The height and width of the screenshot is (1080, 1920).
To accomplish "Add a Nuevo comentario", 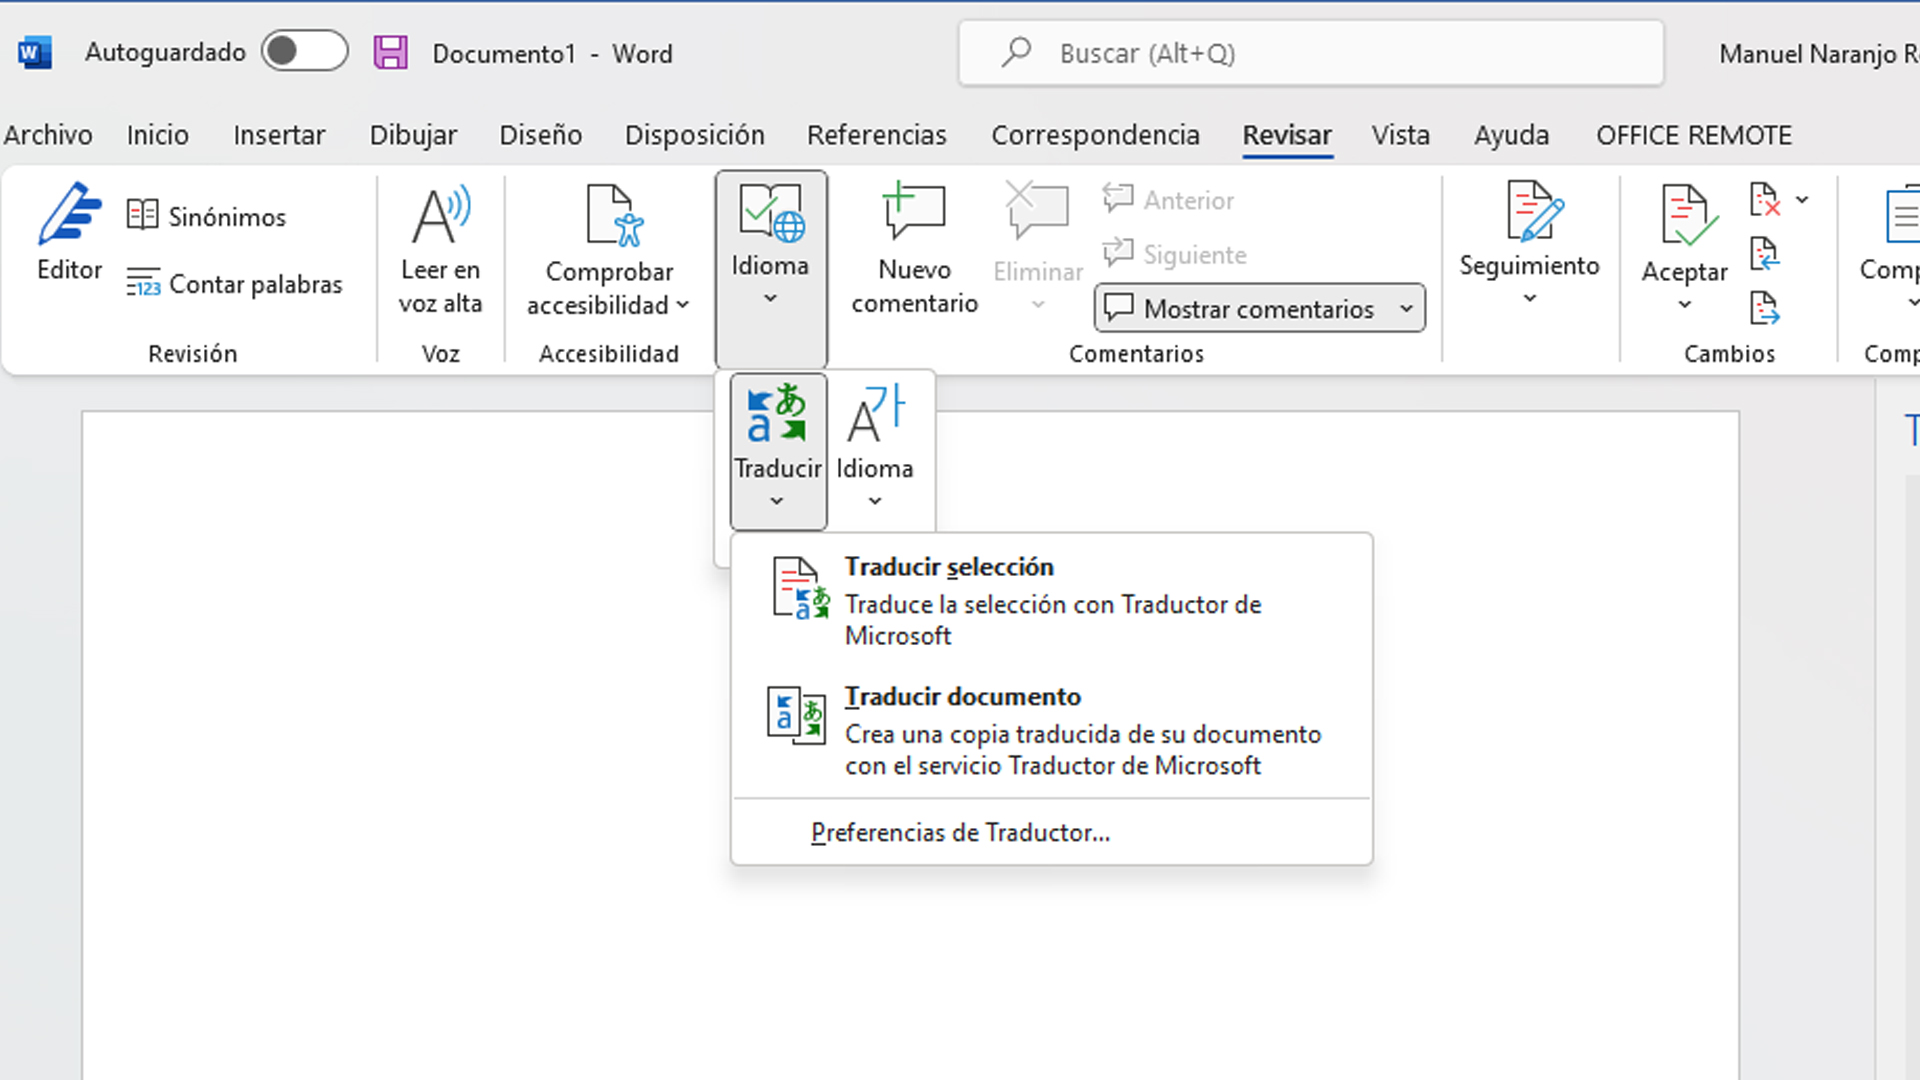I will click(914, 250).
